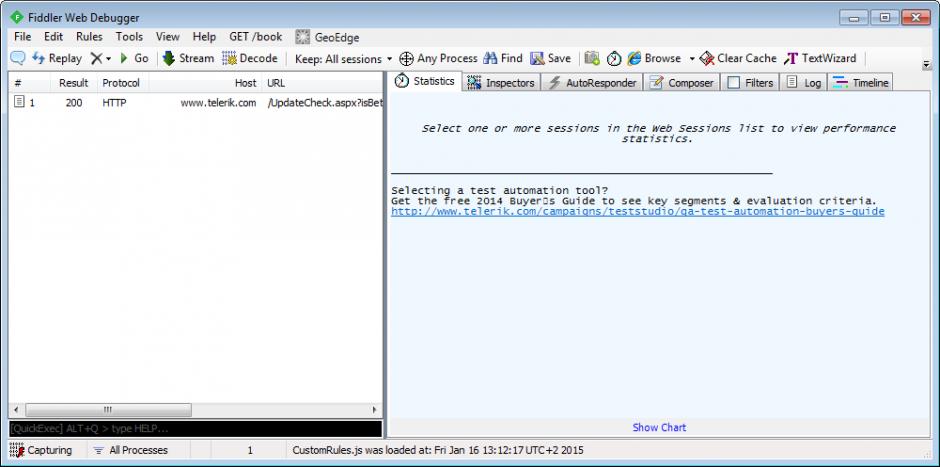
Task: Click the timer stopwatch icon
Action: 614,58
